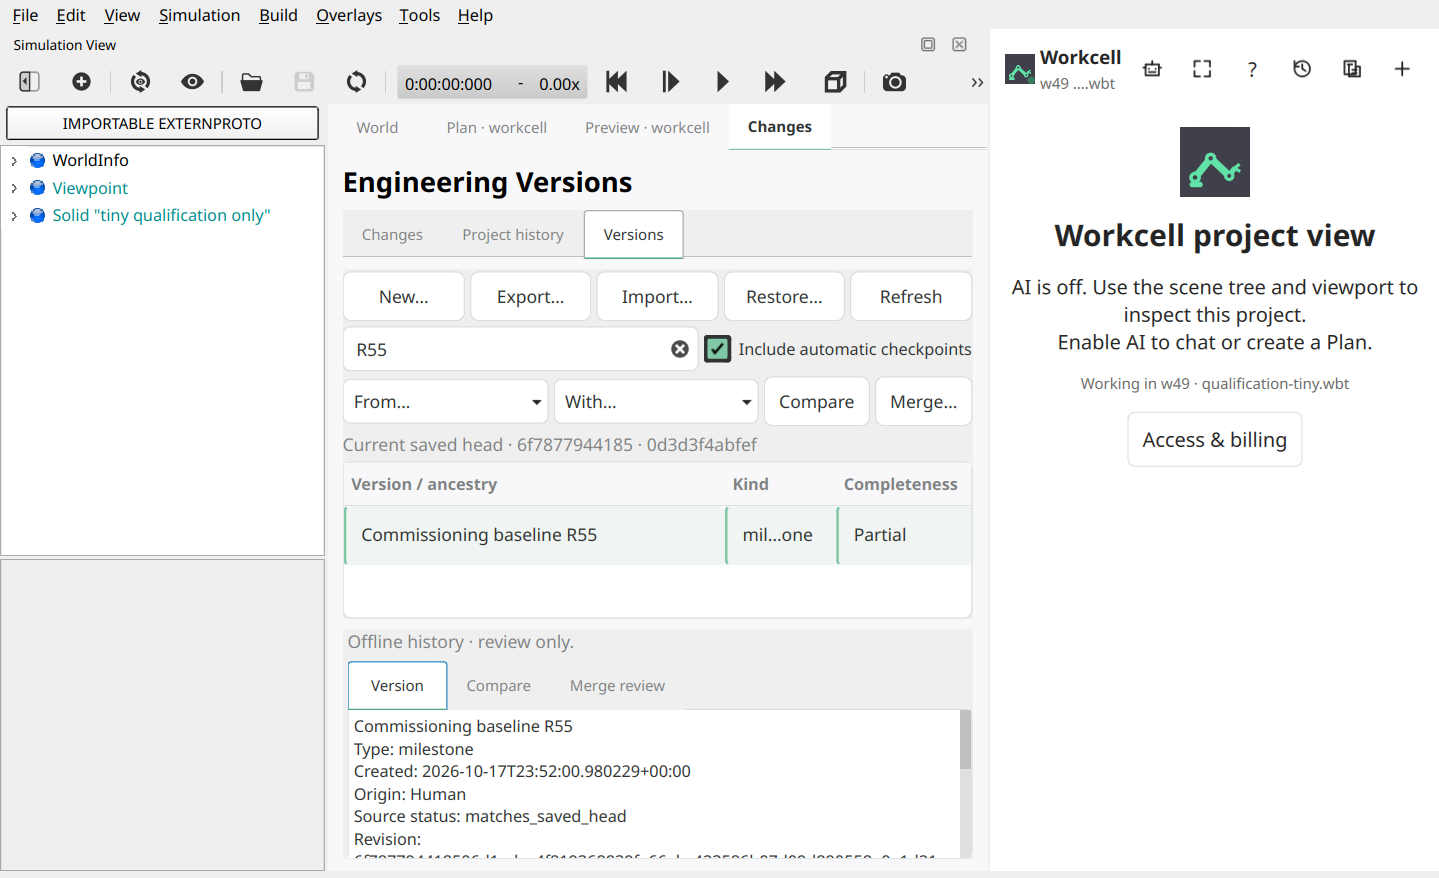Click the eye view options icon
1439x878 pixels.
192,82
